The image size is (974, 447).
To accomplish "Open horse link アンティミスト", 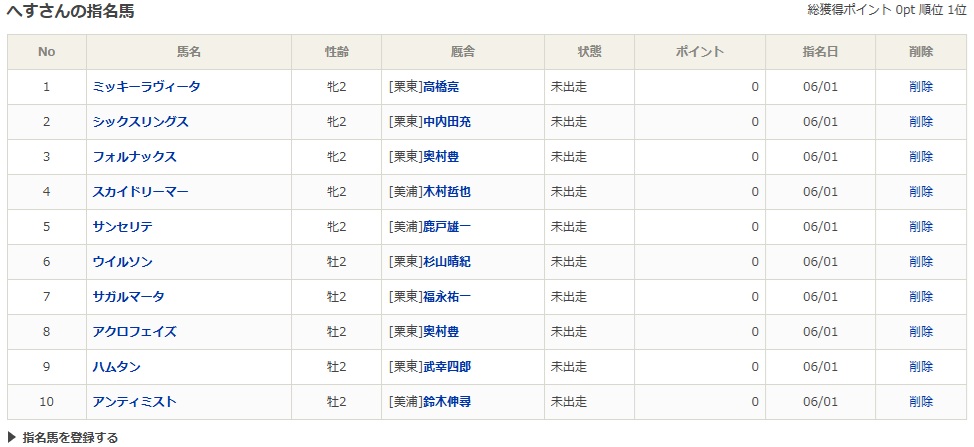I will point(135,402).
